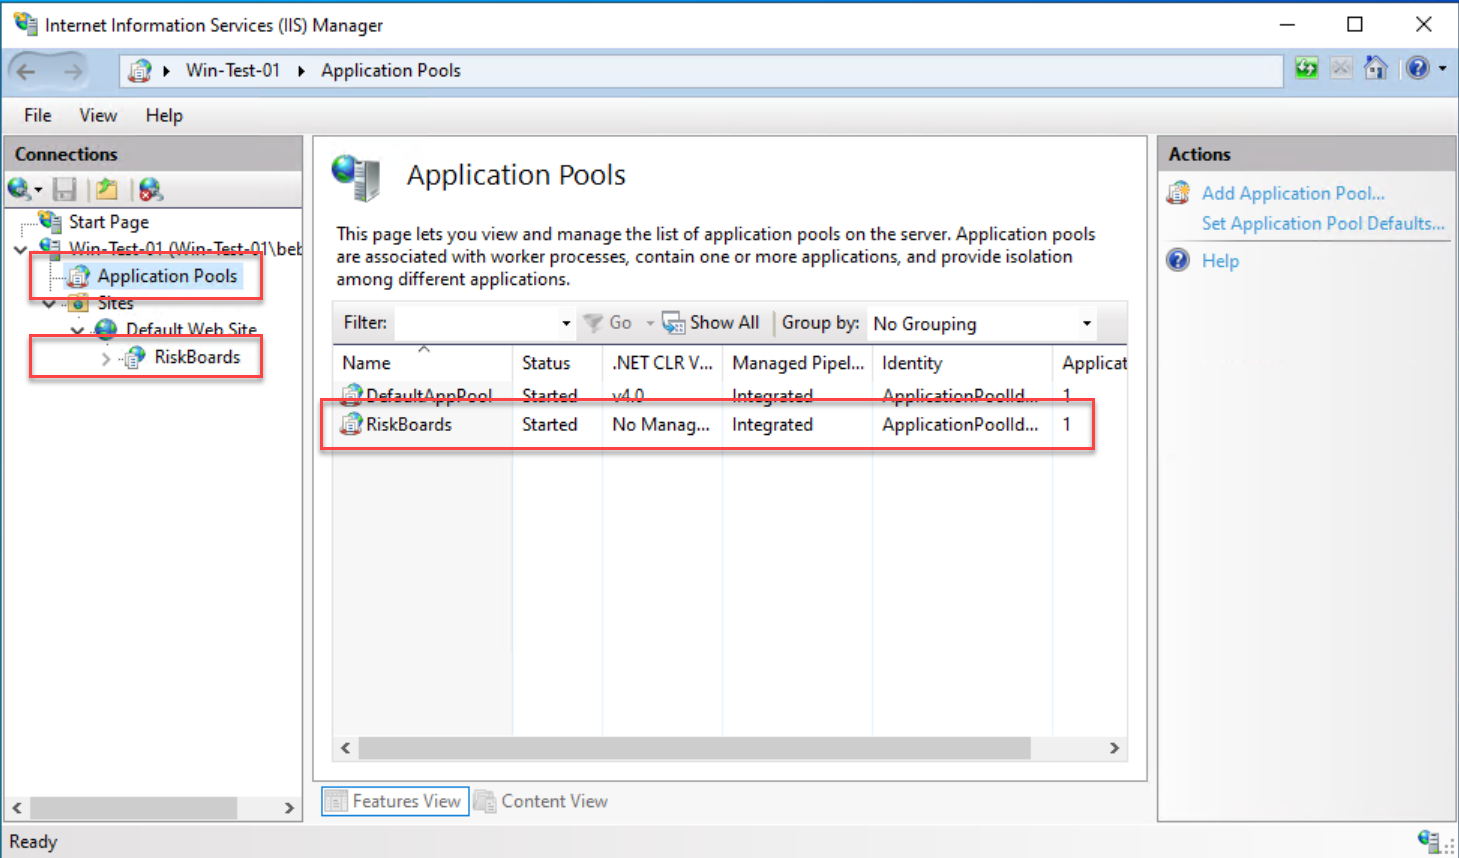Switch to the Features View tab

point(395,801)
